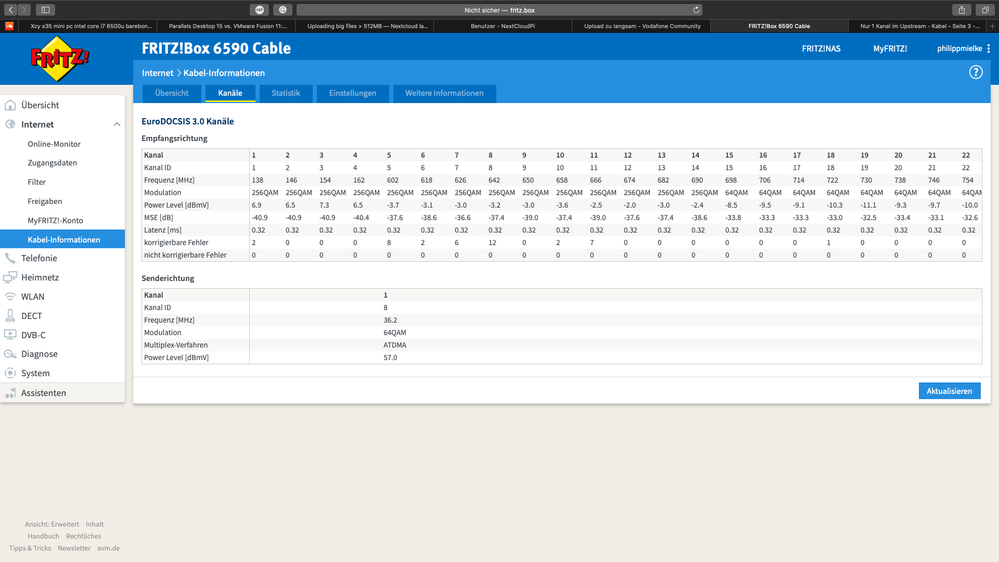Open the MyFRITZ! header link
Image resolution: width=999 pixels, height=562 pixels.
click(890, 48)
